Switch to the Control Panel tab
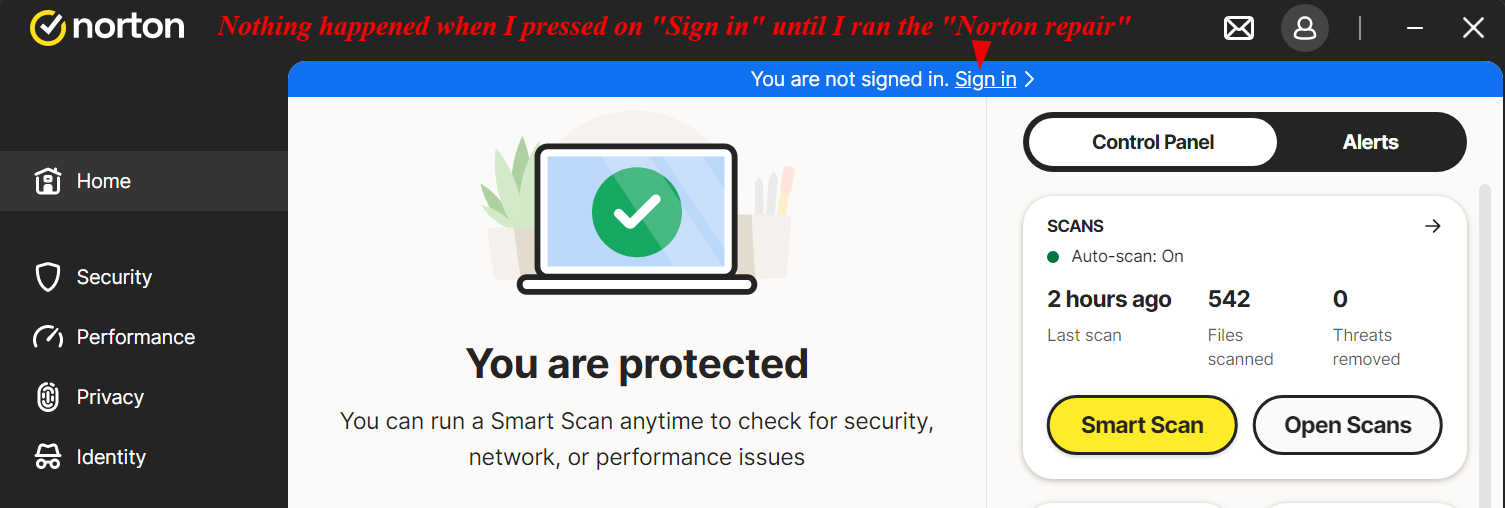Screen dimensions: 1505x508 click(x=1152, y=142)
